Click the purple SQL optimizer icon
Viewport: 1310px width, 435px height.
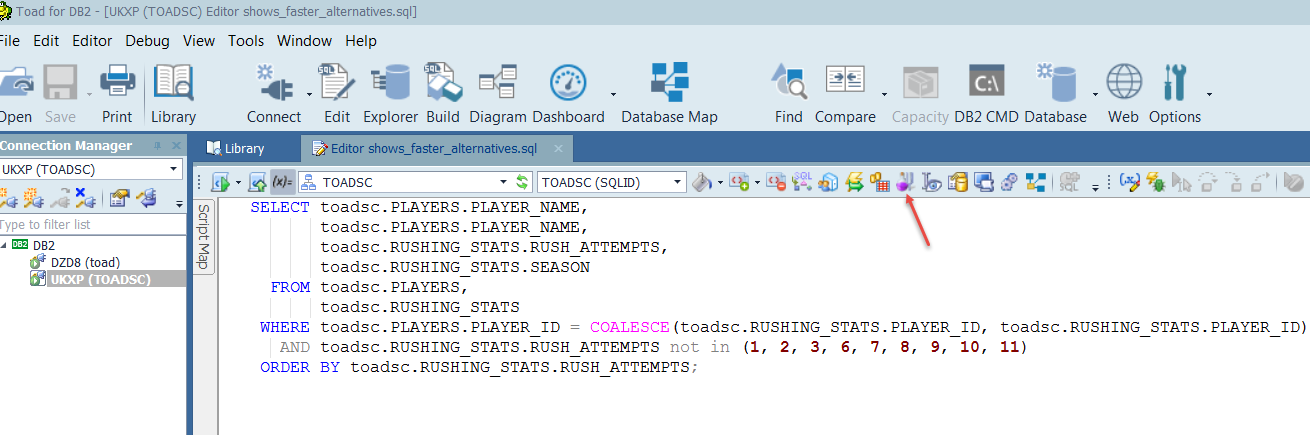click(905, 182)
